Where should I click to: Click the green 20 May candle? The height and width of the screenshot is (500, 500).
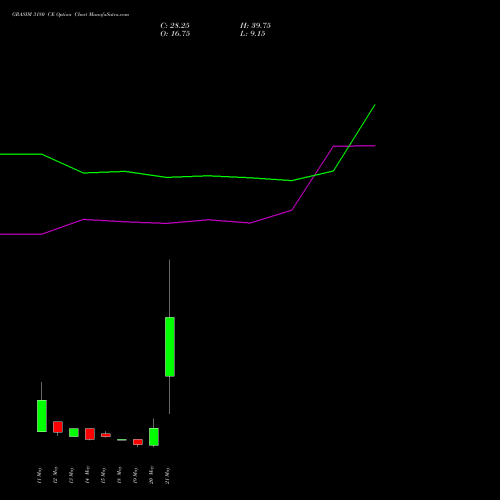[x=154, y=437]
